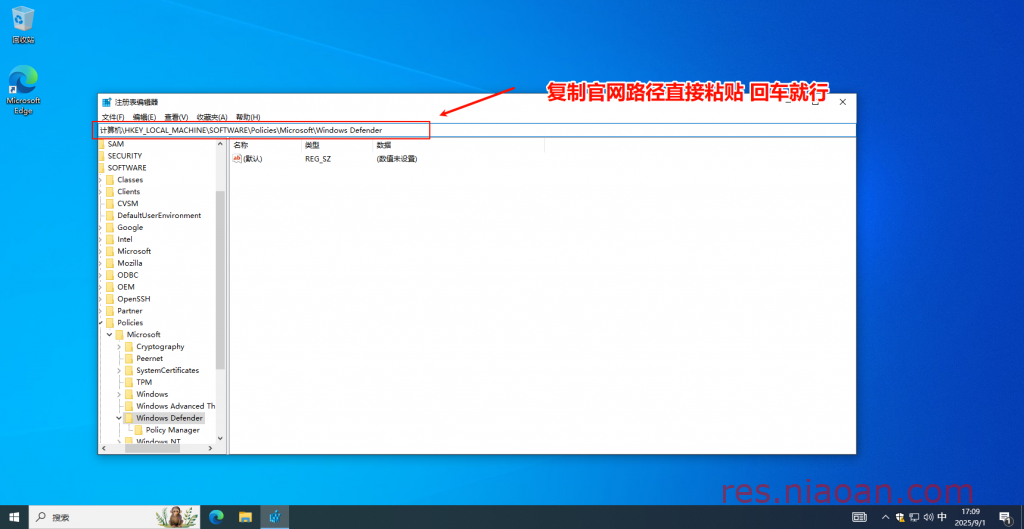Viewport: 1024px width, 529px height.
Task: Select the Intel key
Action: [124, 240]
